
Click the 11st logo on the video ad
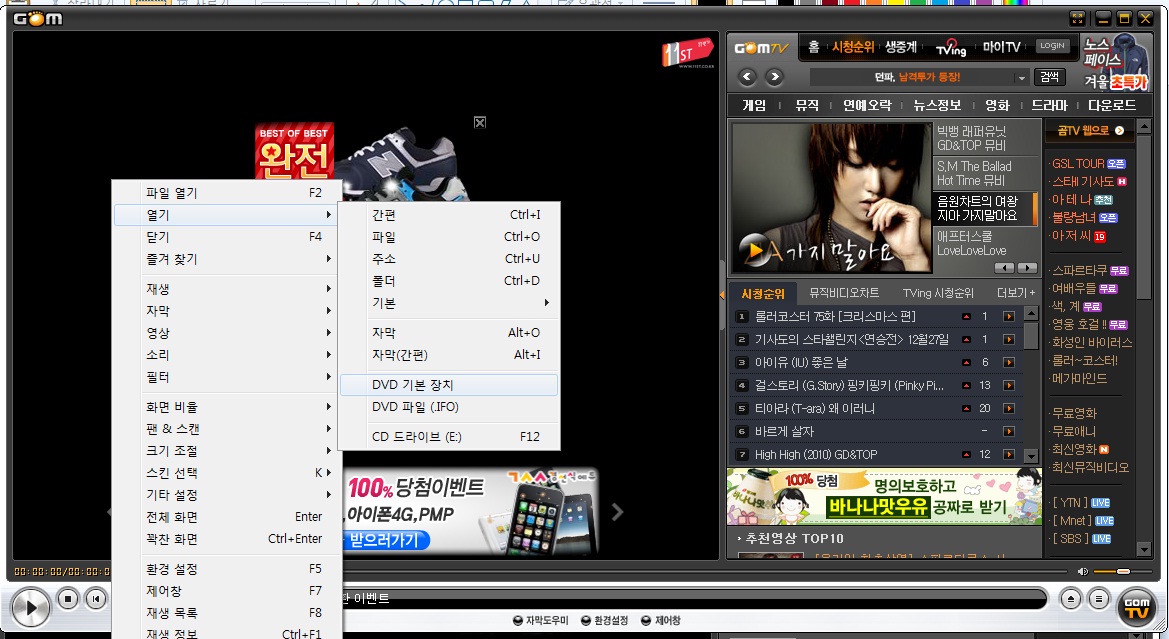click(x=687, y=54)
